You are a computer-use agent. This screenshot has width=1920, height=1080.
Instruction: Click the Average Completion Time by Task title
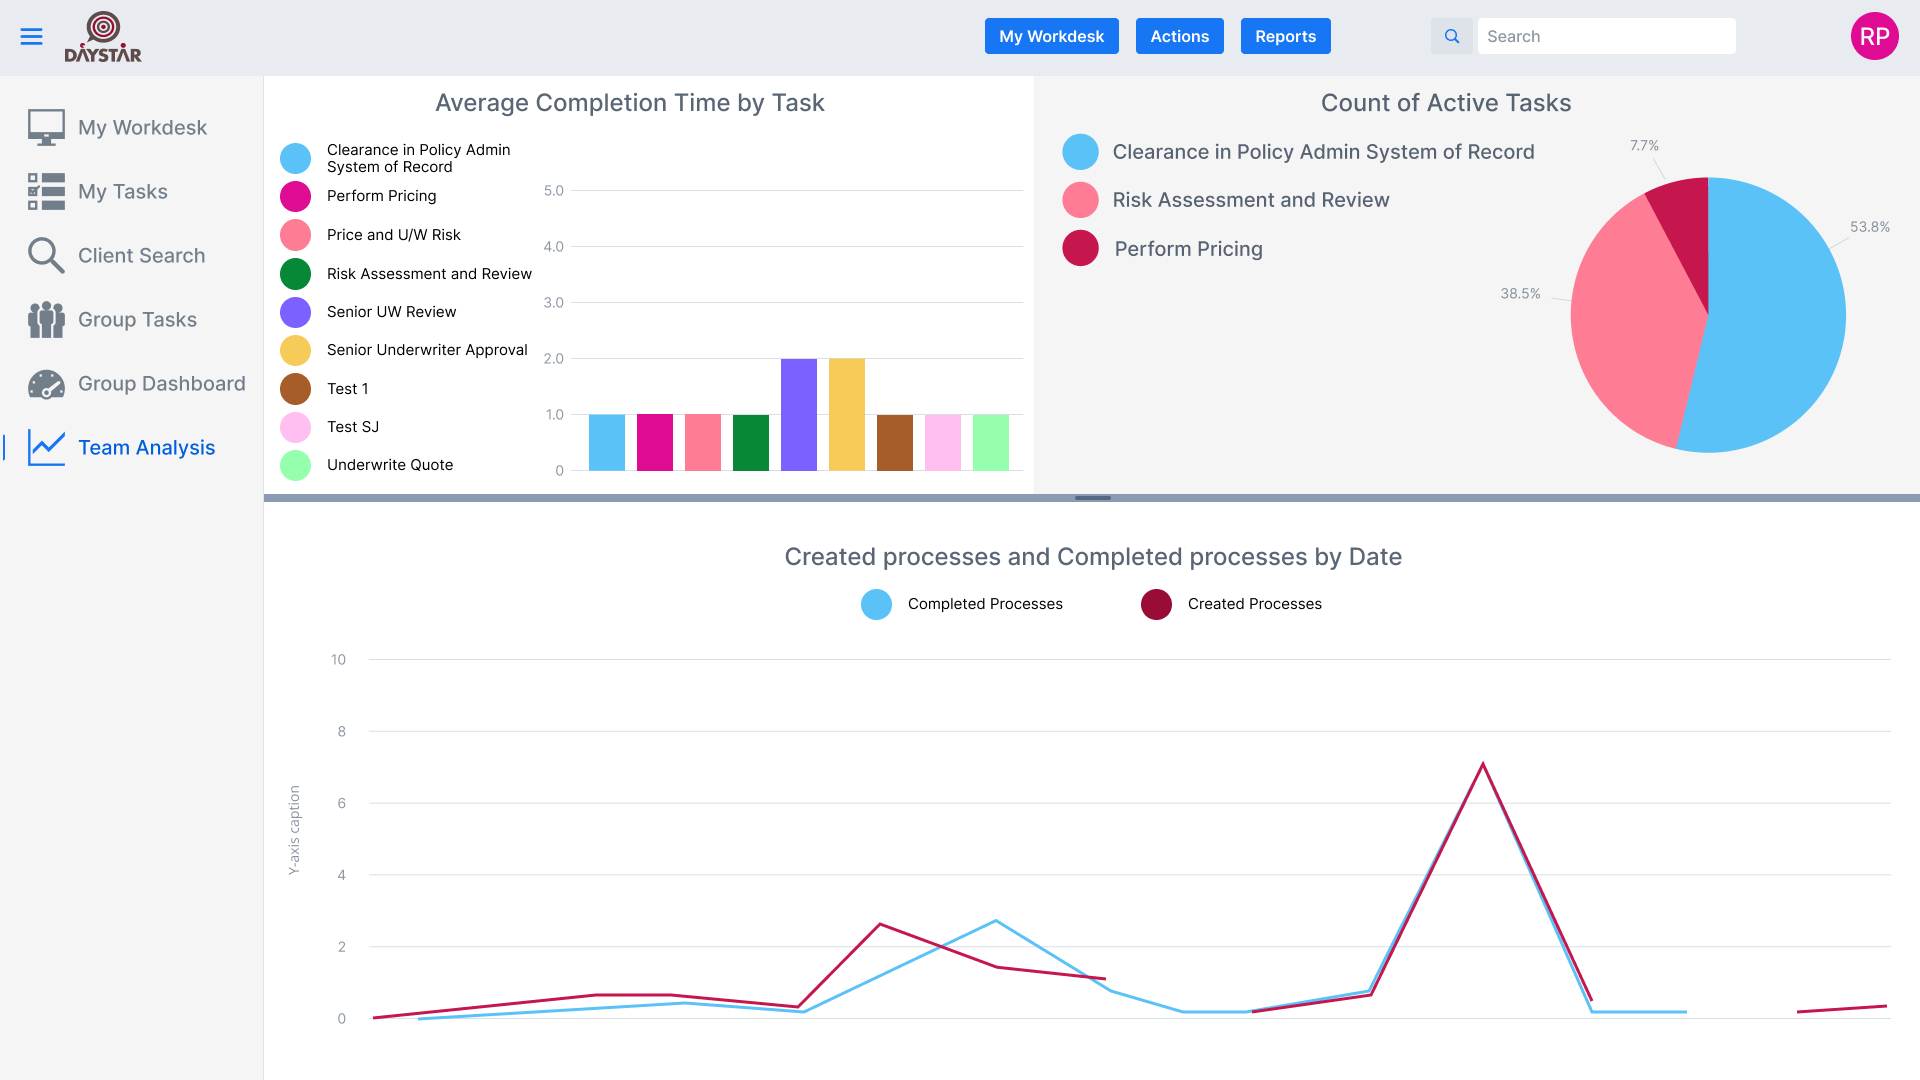[629, 103]
